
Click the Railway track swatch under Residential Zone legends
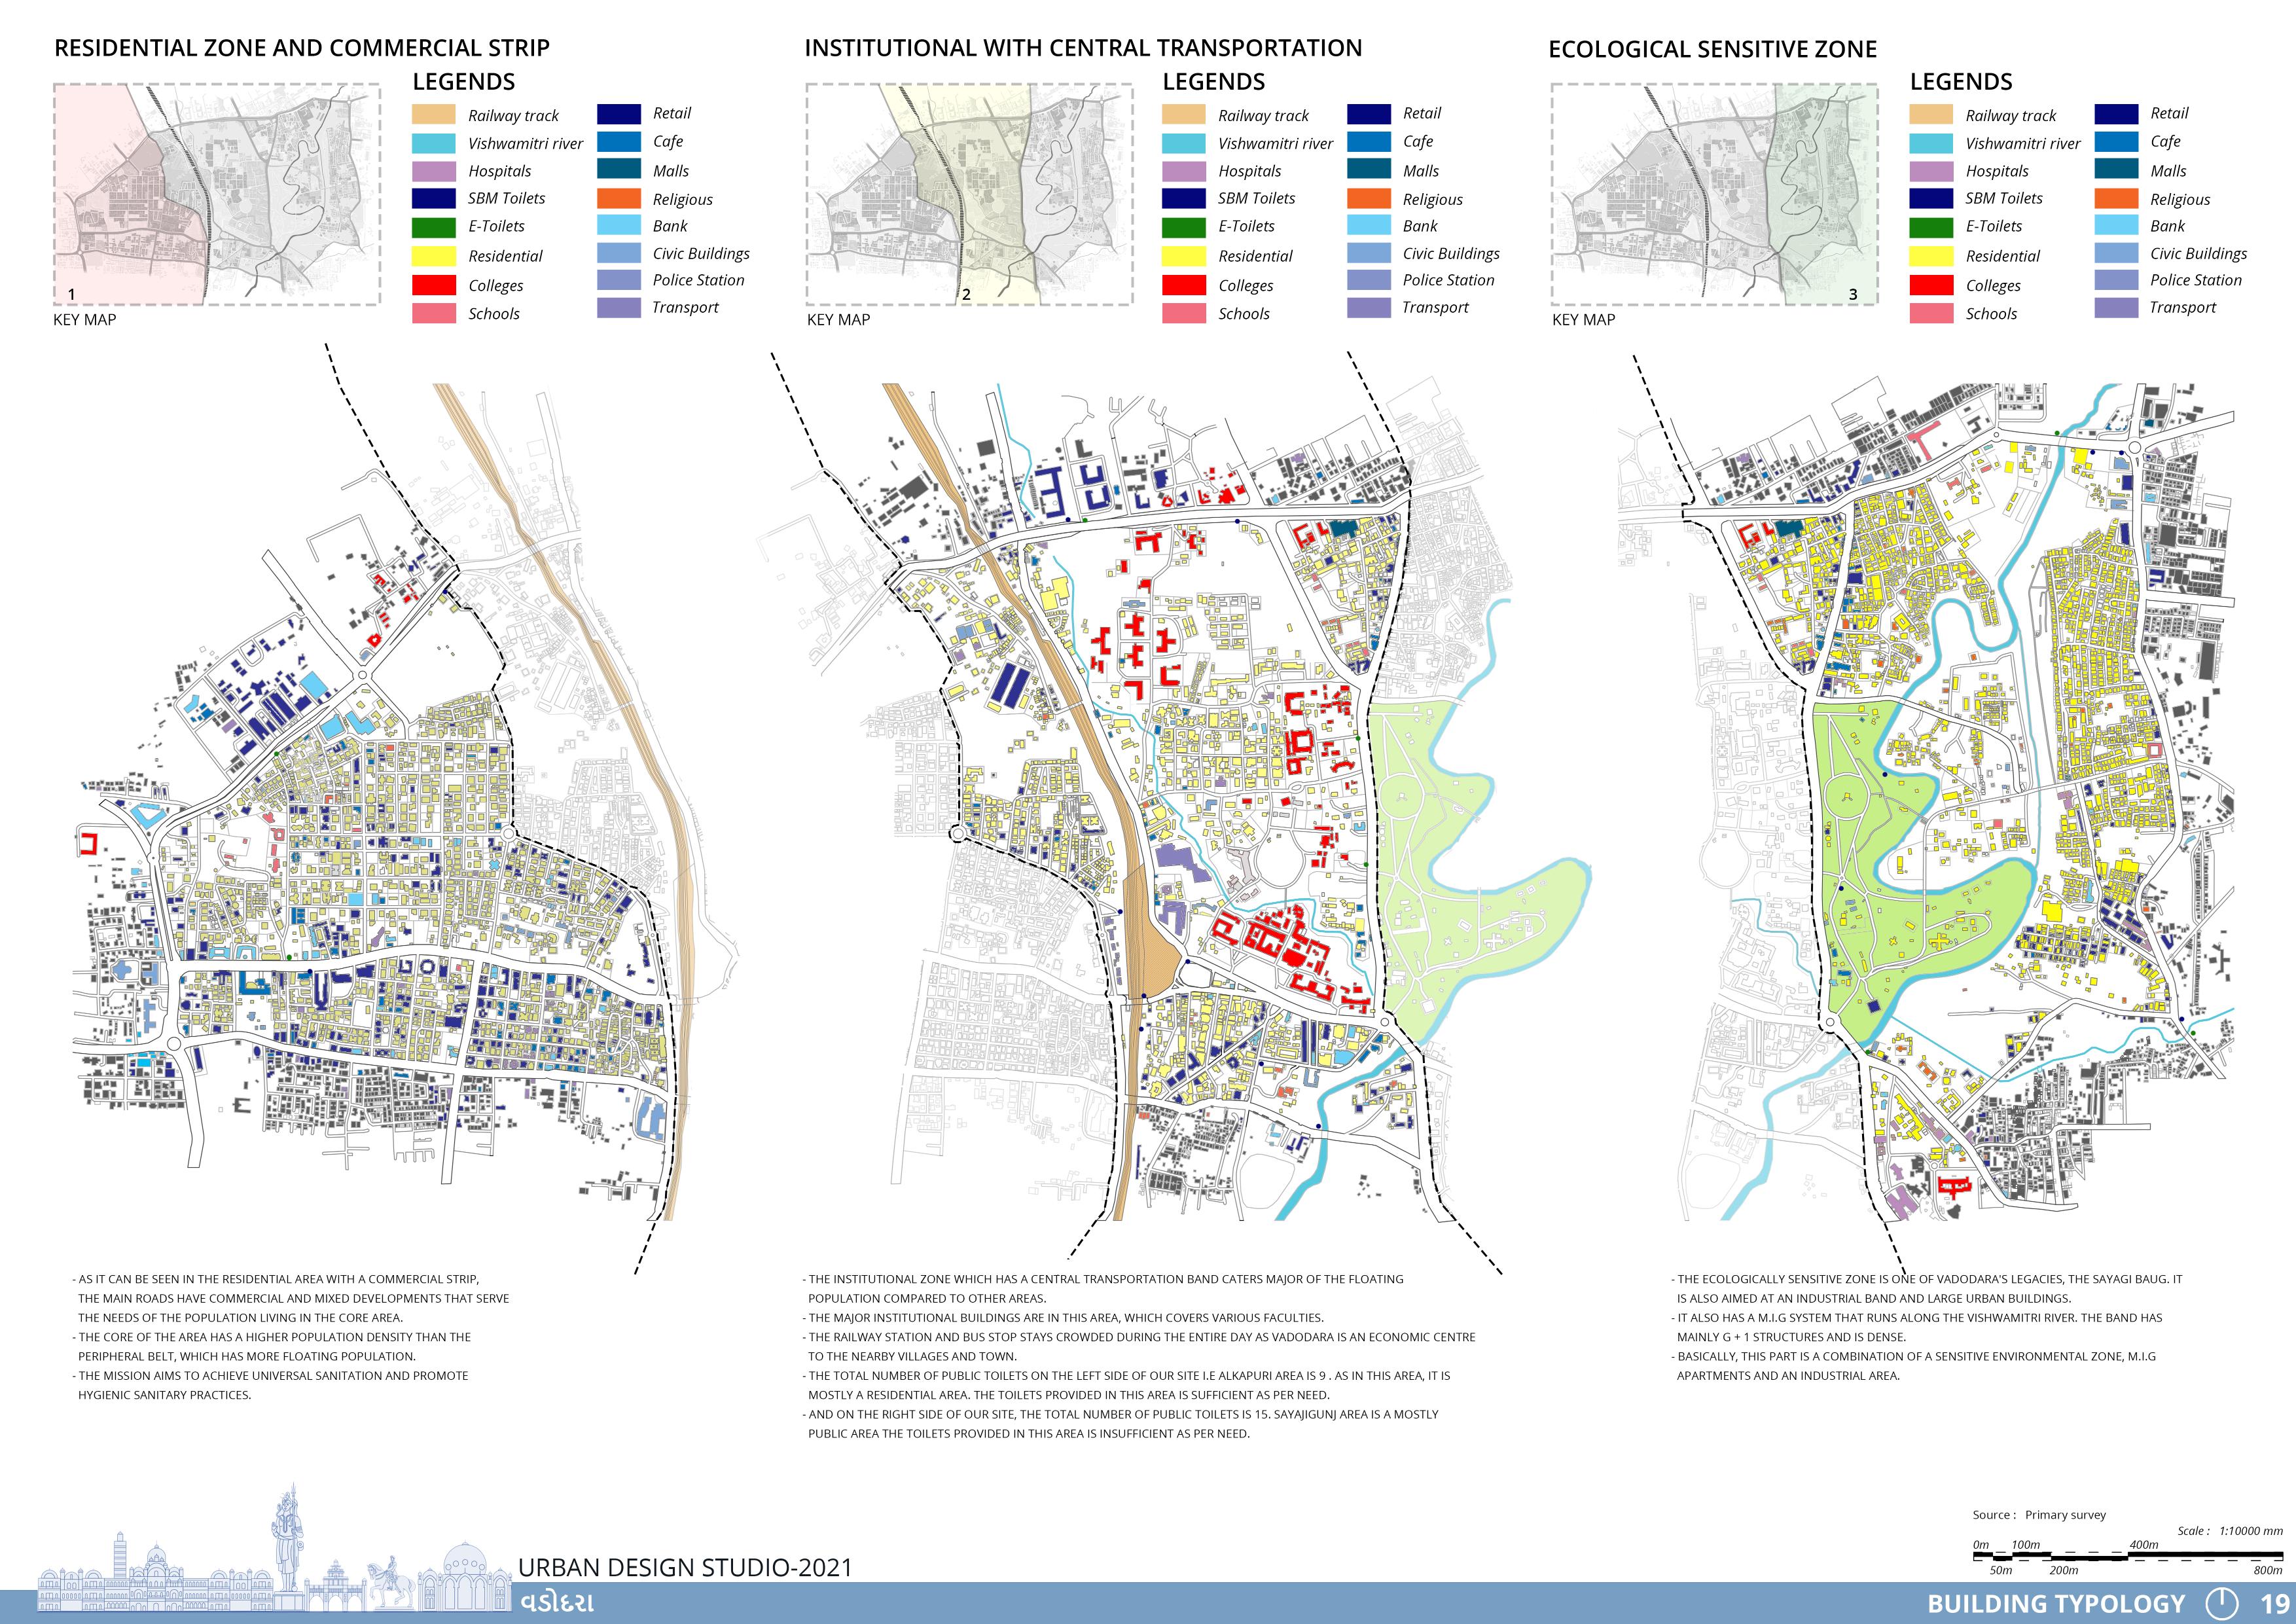click(x=434, y=115)
